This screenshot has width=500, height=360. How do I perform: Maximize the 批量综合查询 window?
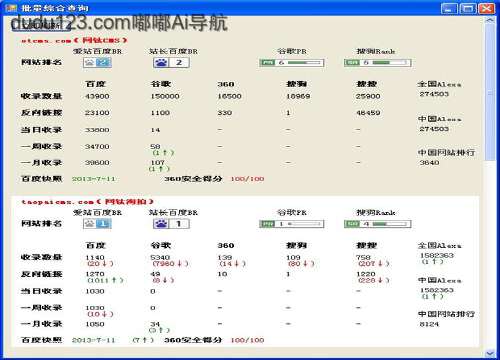(x=468, y=8)
